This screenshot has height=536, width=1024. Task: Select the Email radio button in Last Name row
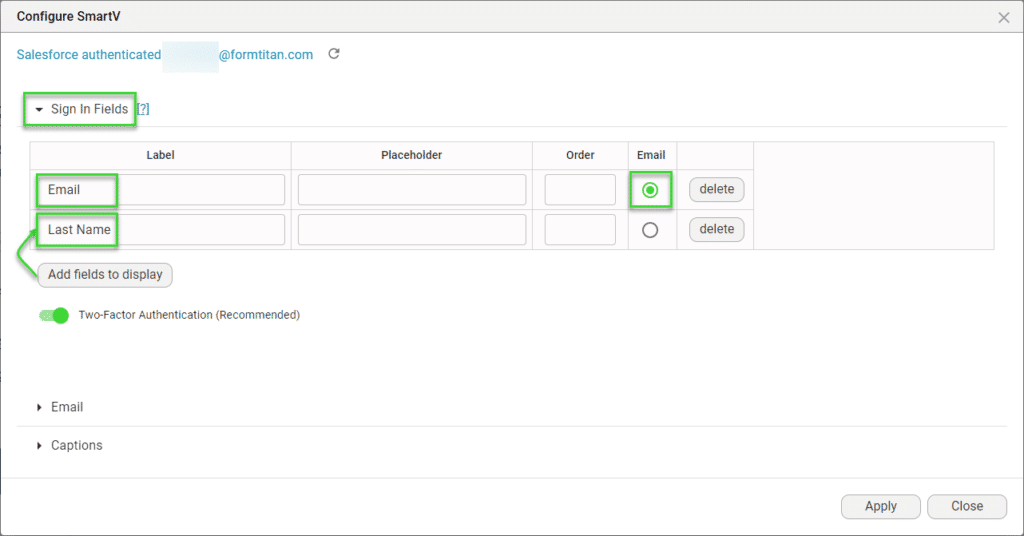pyautogui.click(x=650, y=230)
